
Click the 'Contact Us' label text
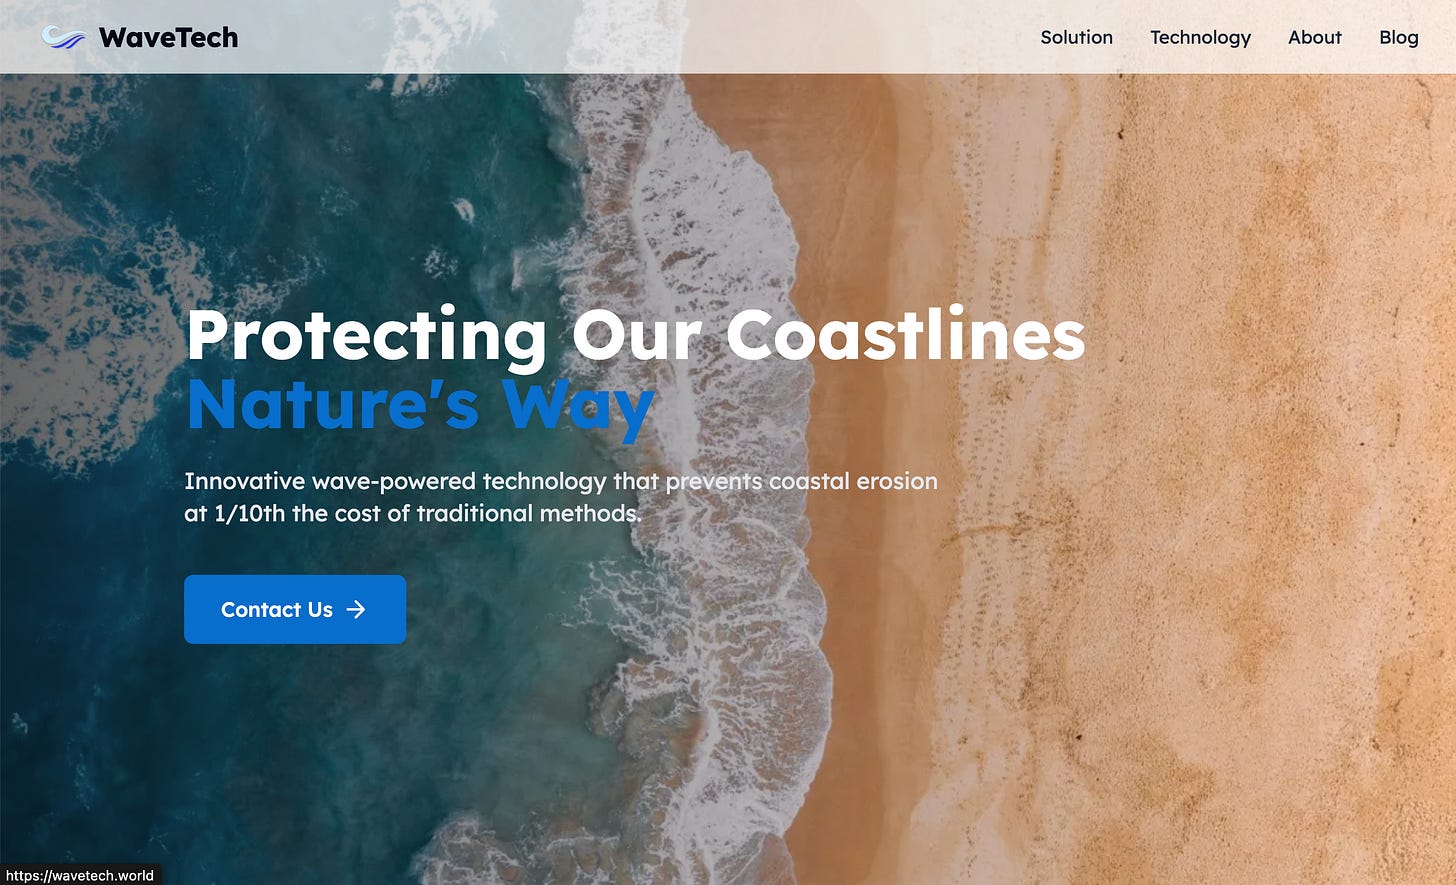[x=277, y=609]
